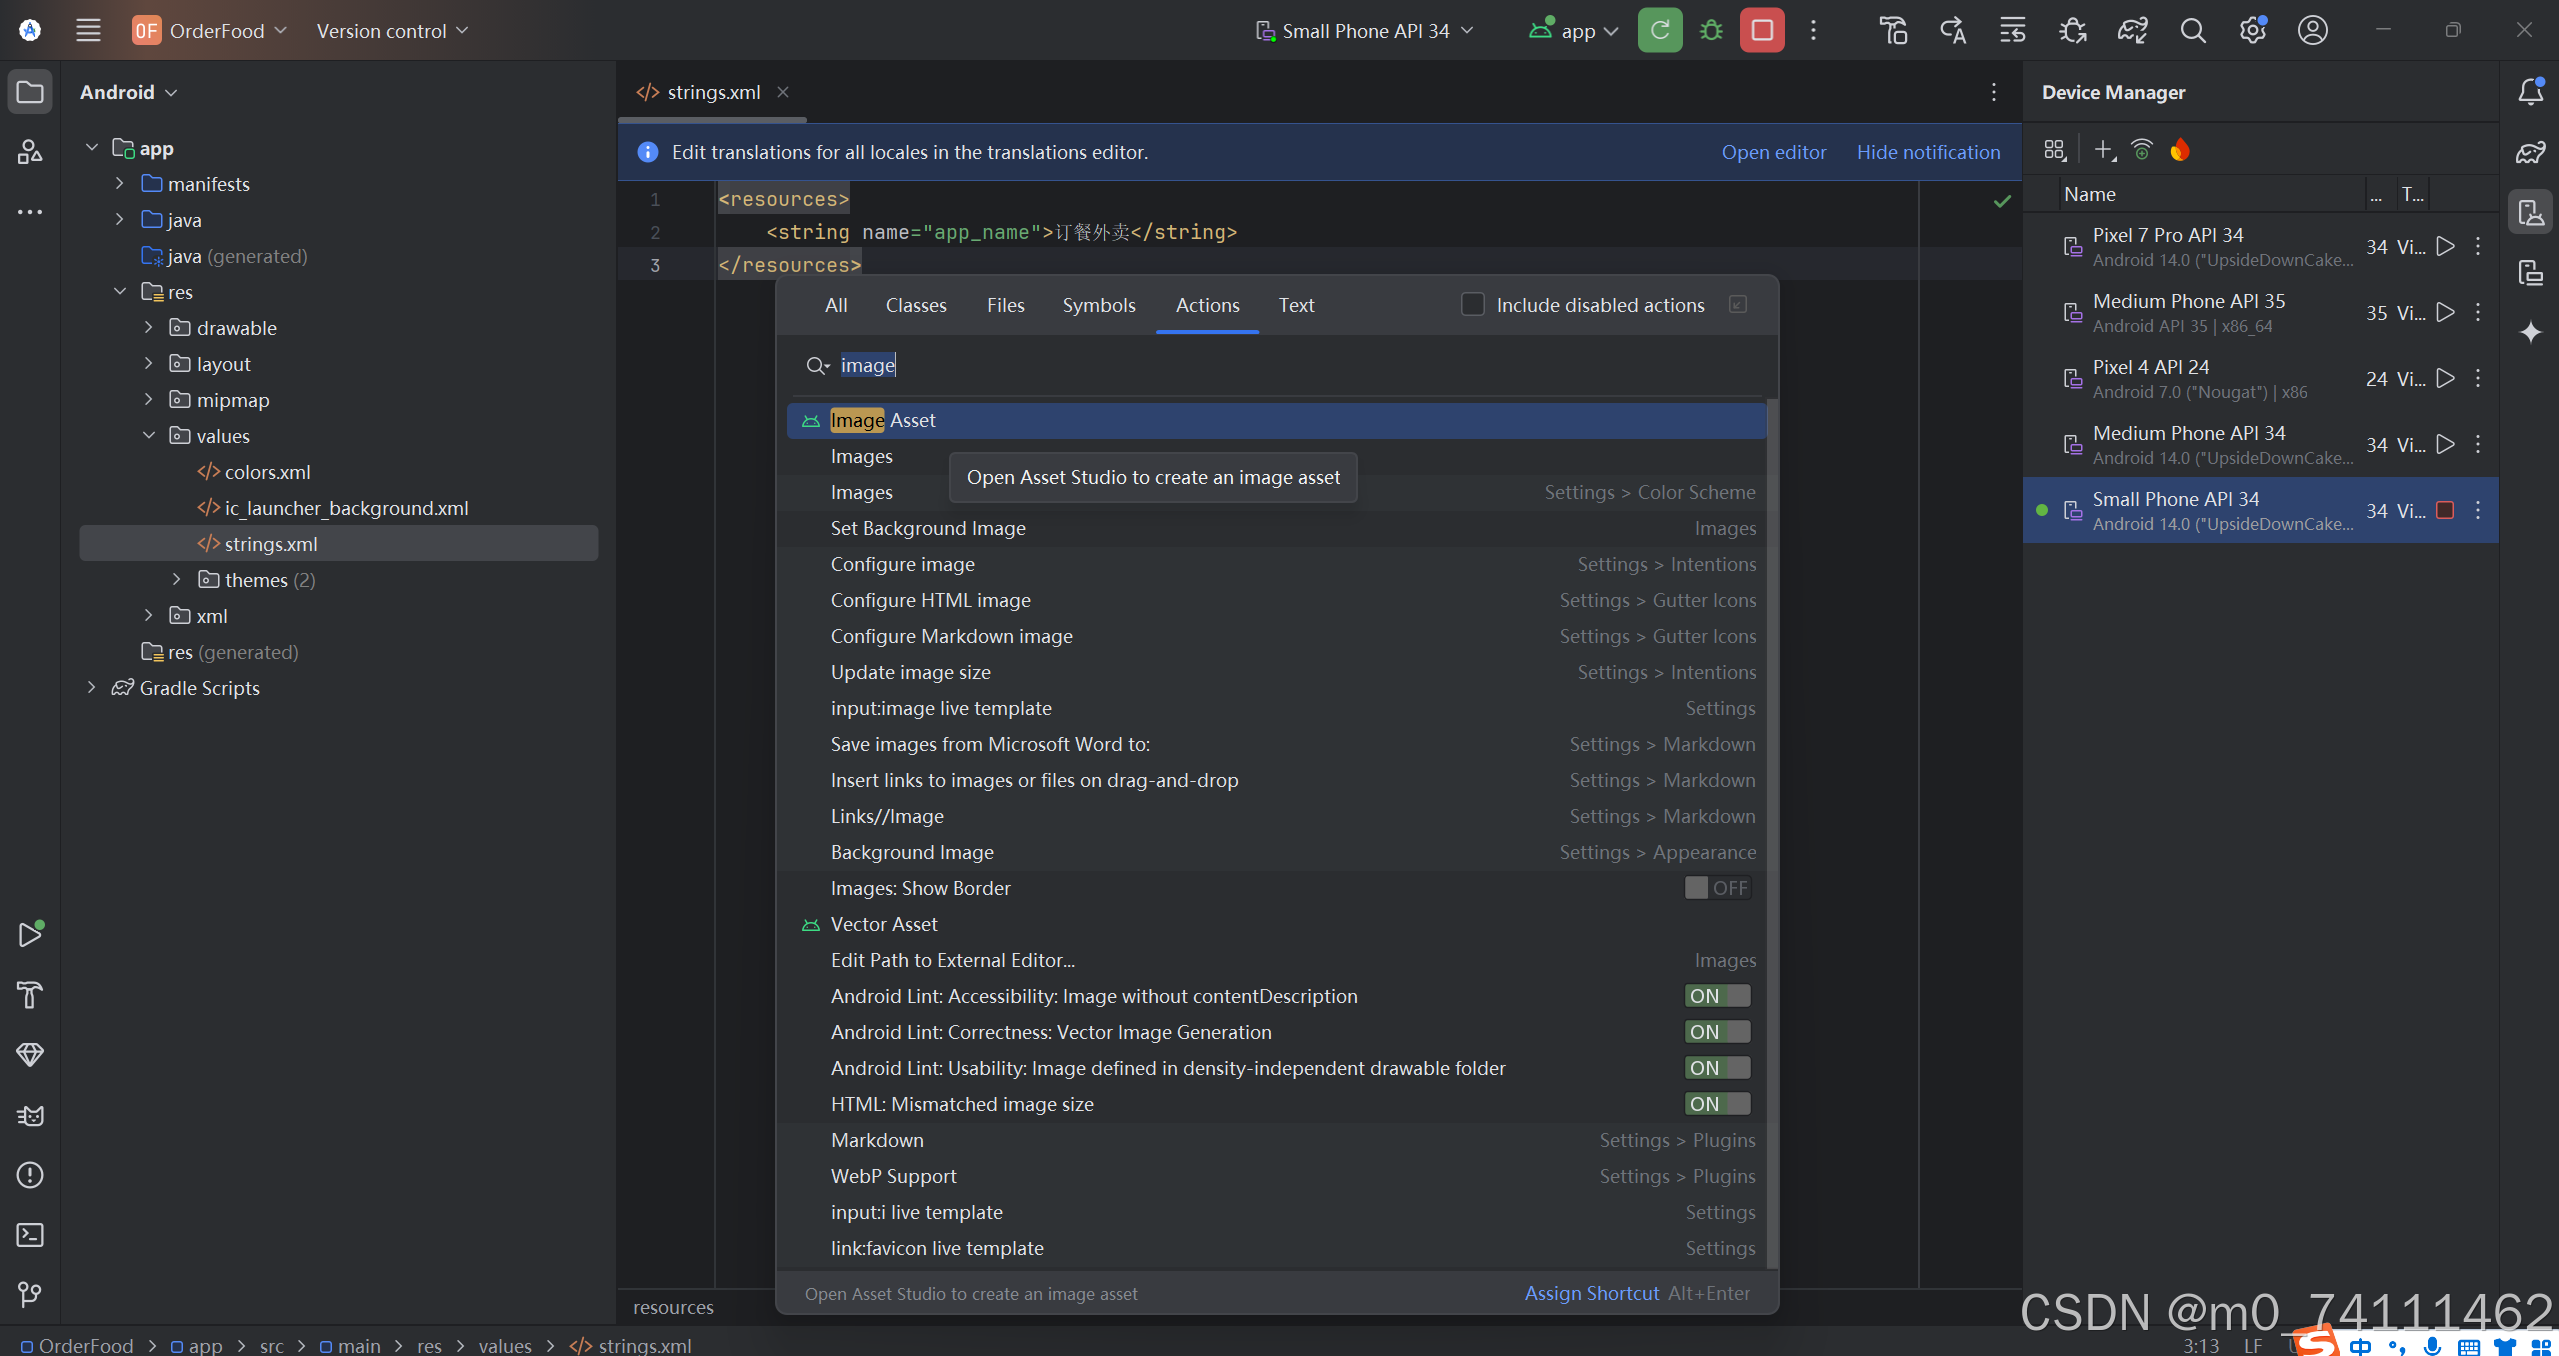Click the add device plus icon
Screen dimensions: 2559x1356
click(2104, 150)
